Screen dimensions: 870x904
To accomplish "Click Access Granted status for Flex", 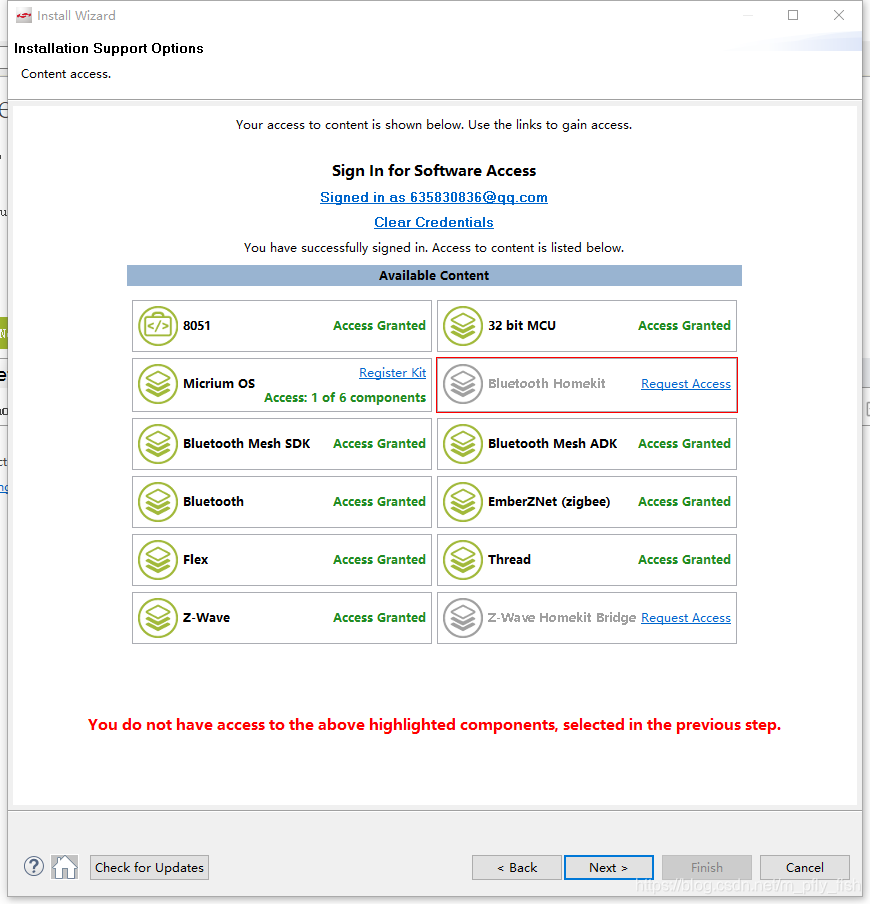I will 379,560.
